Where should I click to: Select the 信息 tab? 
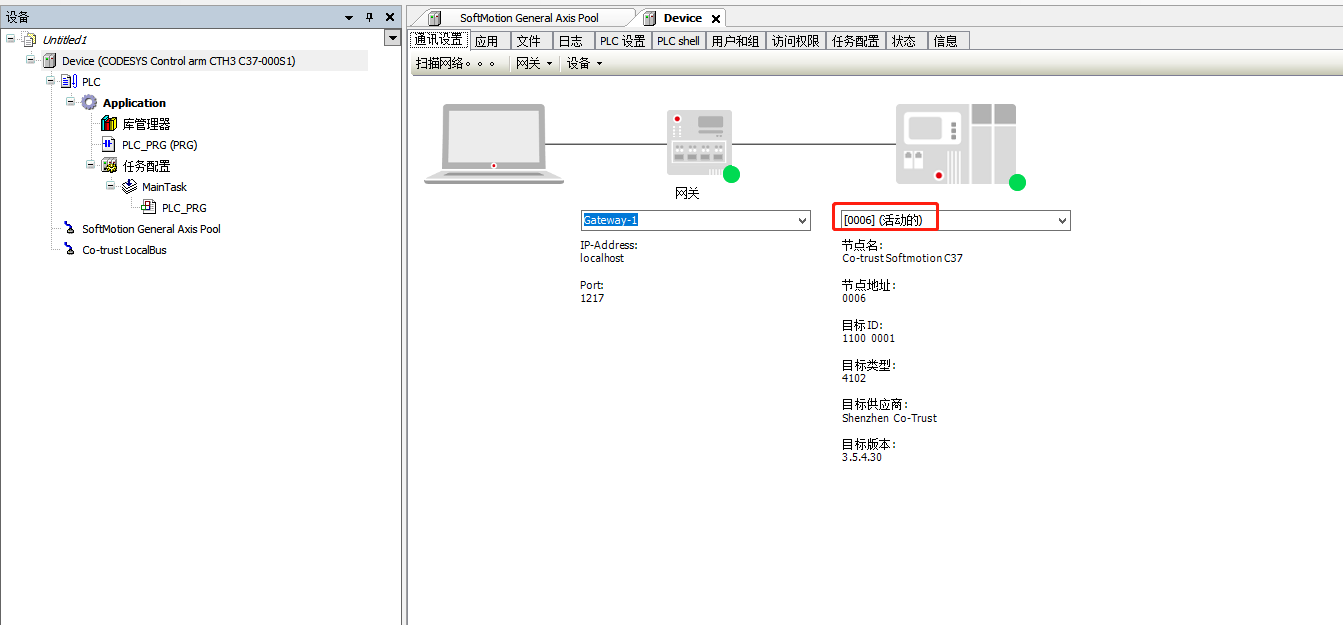coord(946,41)
